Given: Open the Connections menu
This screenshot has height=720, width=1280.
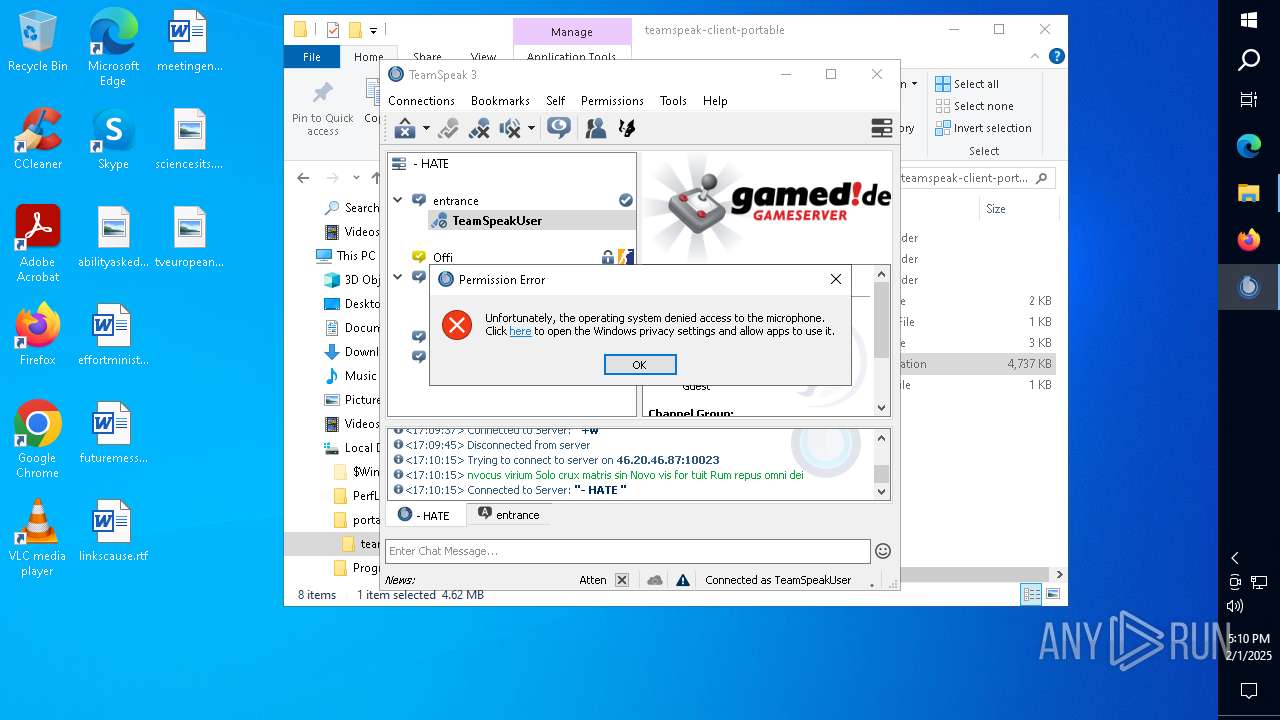Looking at the screenshot, I should (x=421, y=101).
